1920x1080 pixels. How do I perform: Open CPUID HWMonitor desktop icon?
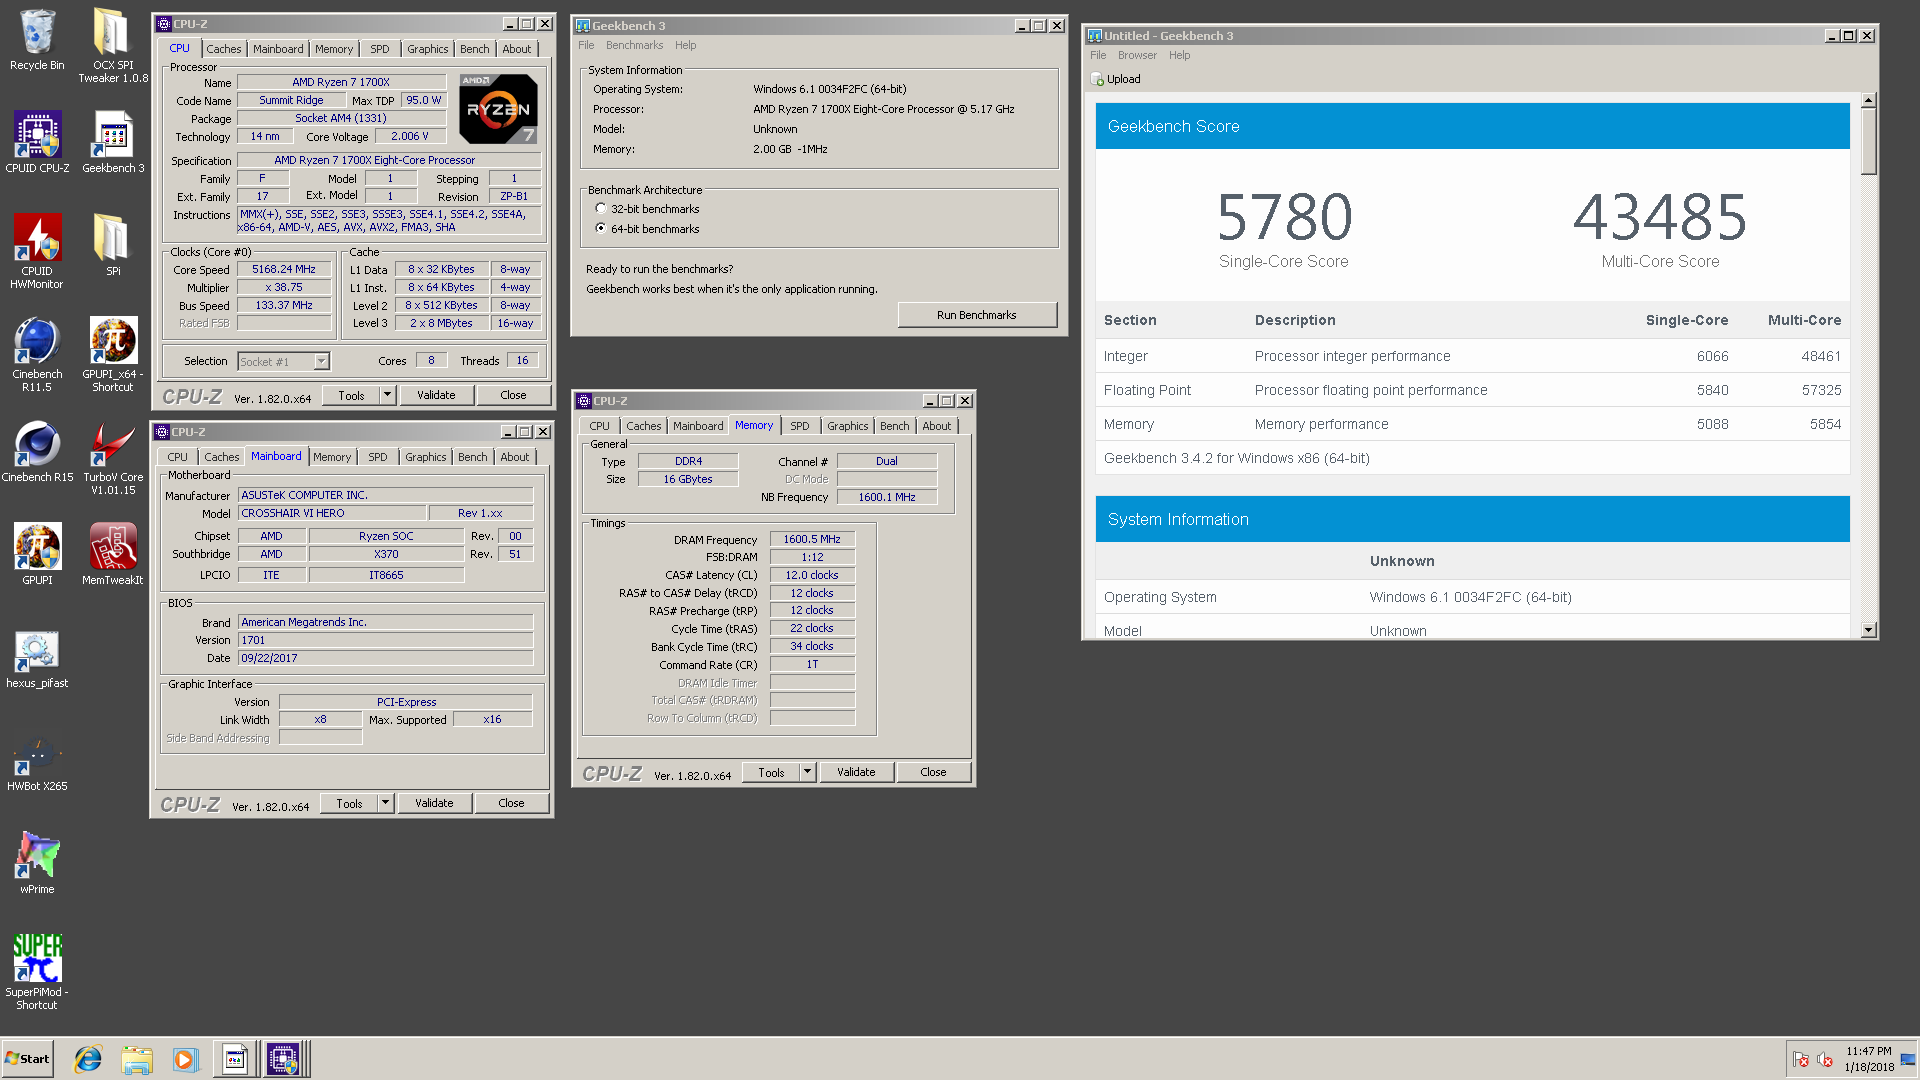tap(37, 252)
